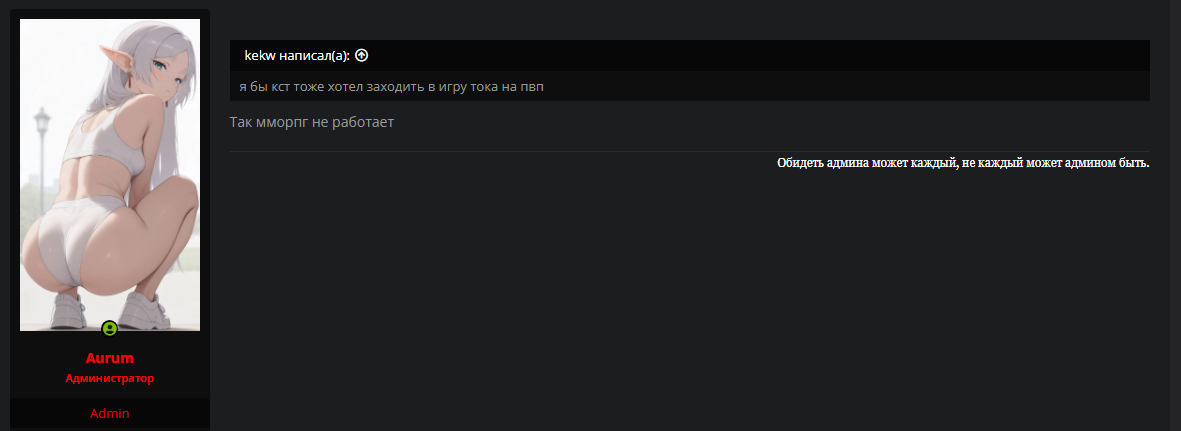Click the empty right side of the quoted message box
The width and height of the screenshot is (1181, 431).
pyautogui.click(x=850, y=87)
